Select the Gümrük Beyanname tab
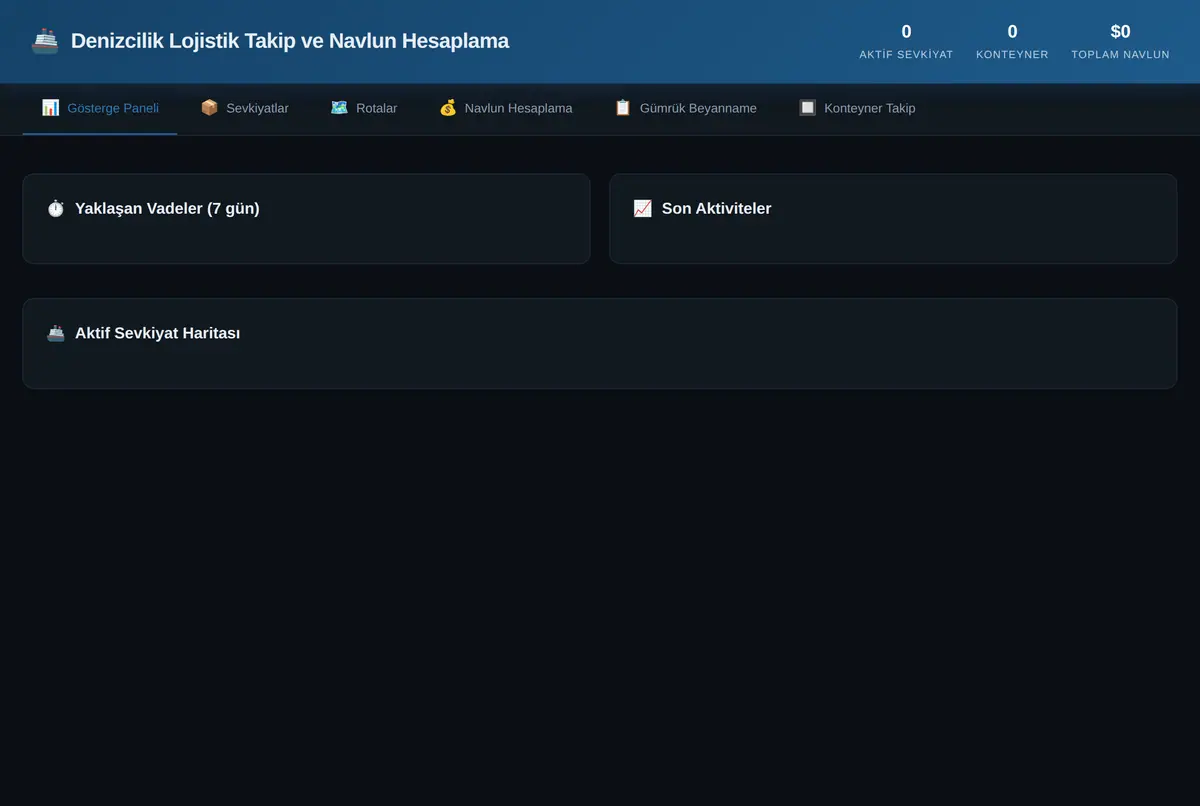Viewport: 1200px width, 806px height. [685, 108]
